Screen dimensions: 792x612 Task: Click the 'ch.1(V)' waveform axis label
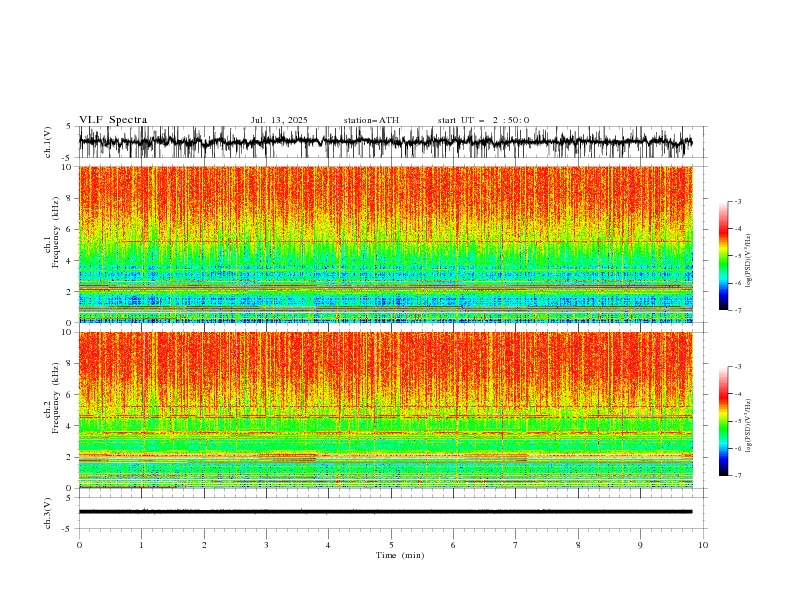click(48, 142)
